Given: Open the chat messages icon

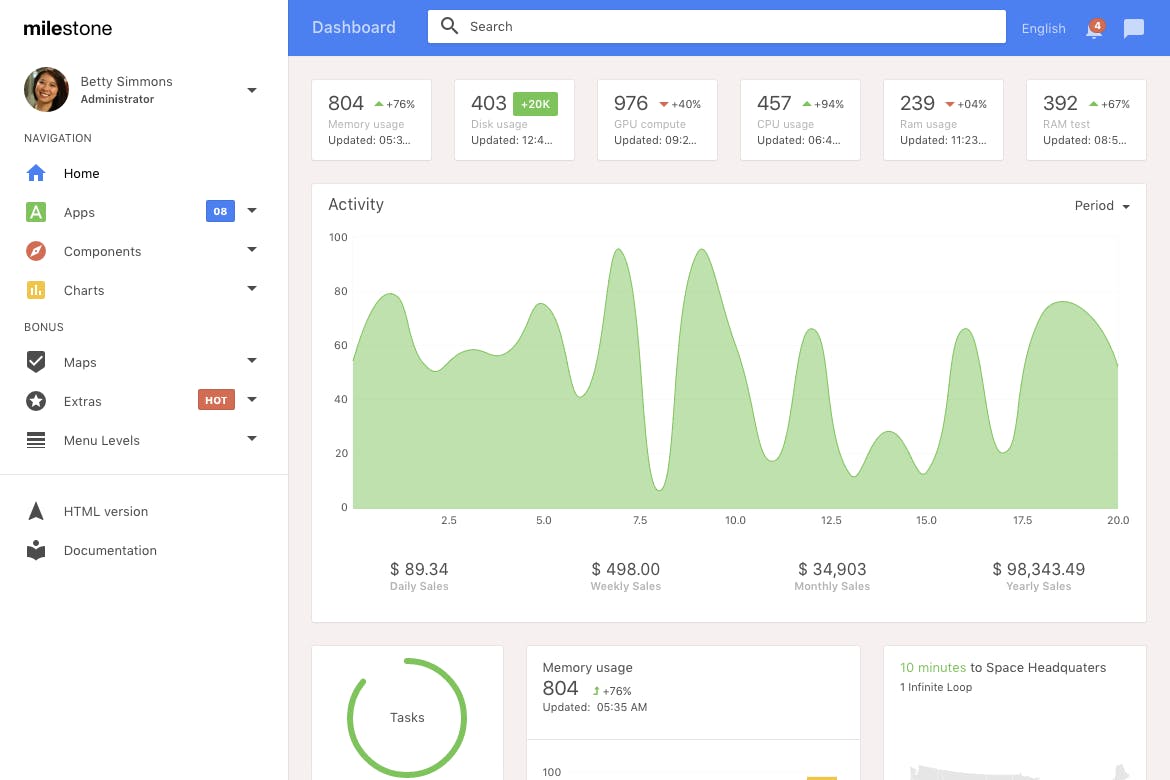Looking at the screenshot, I should click(1134, 28).
